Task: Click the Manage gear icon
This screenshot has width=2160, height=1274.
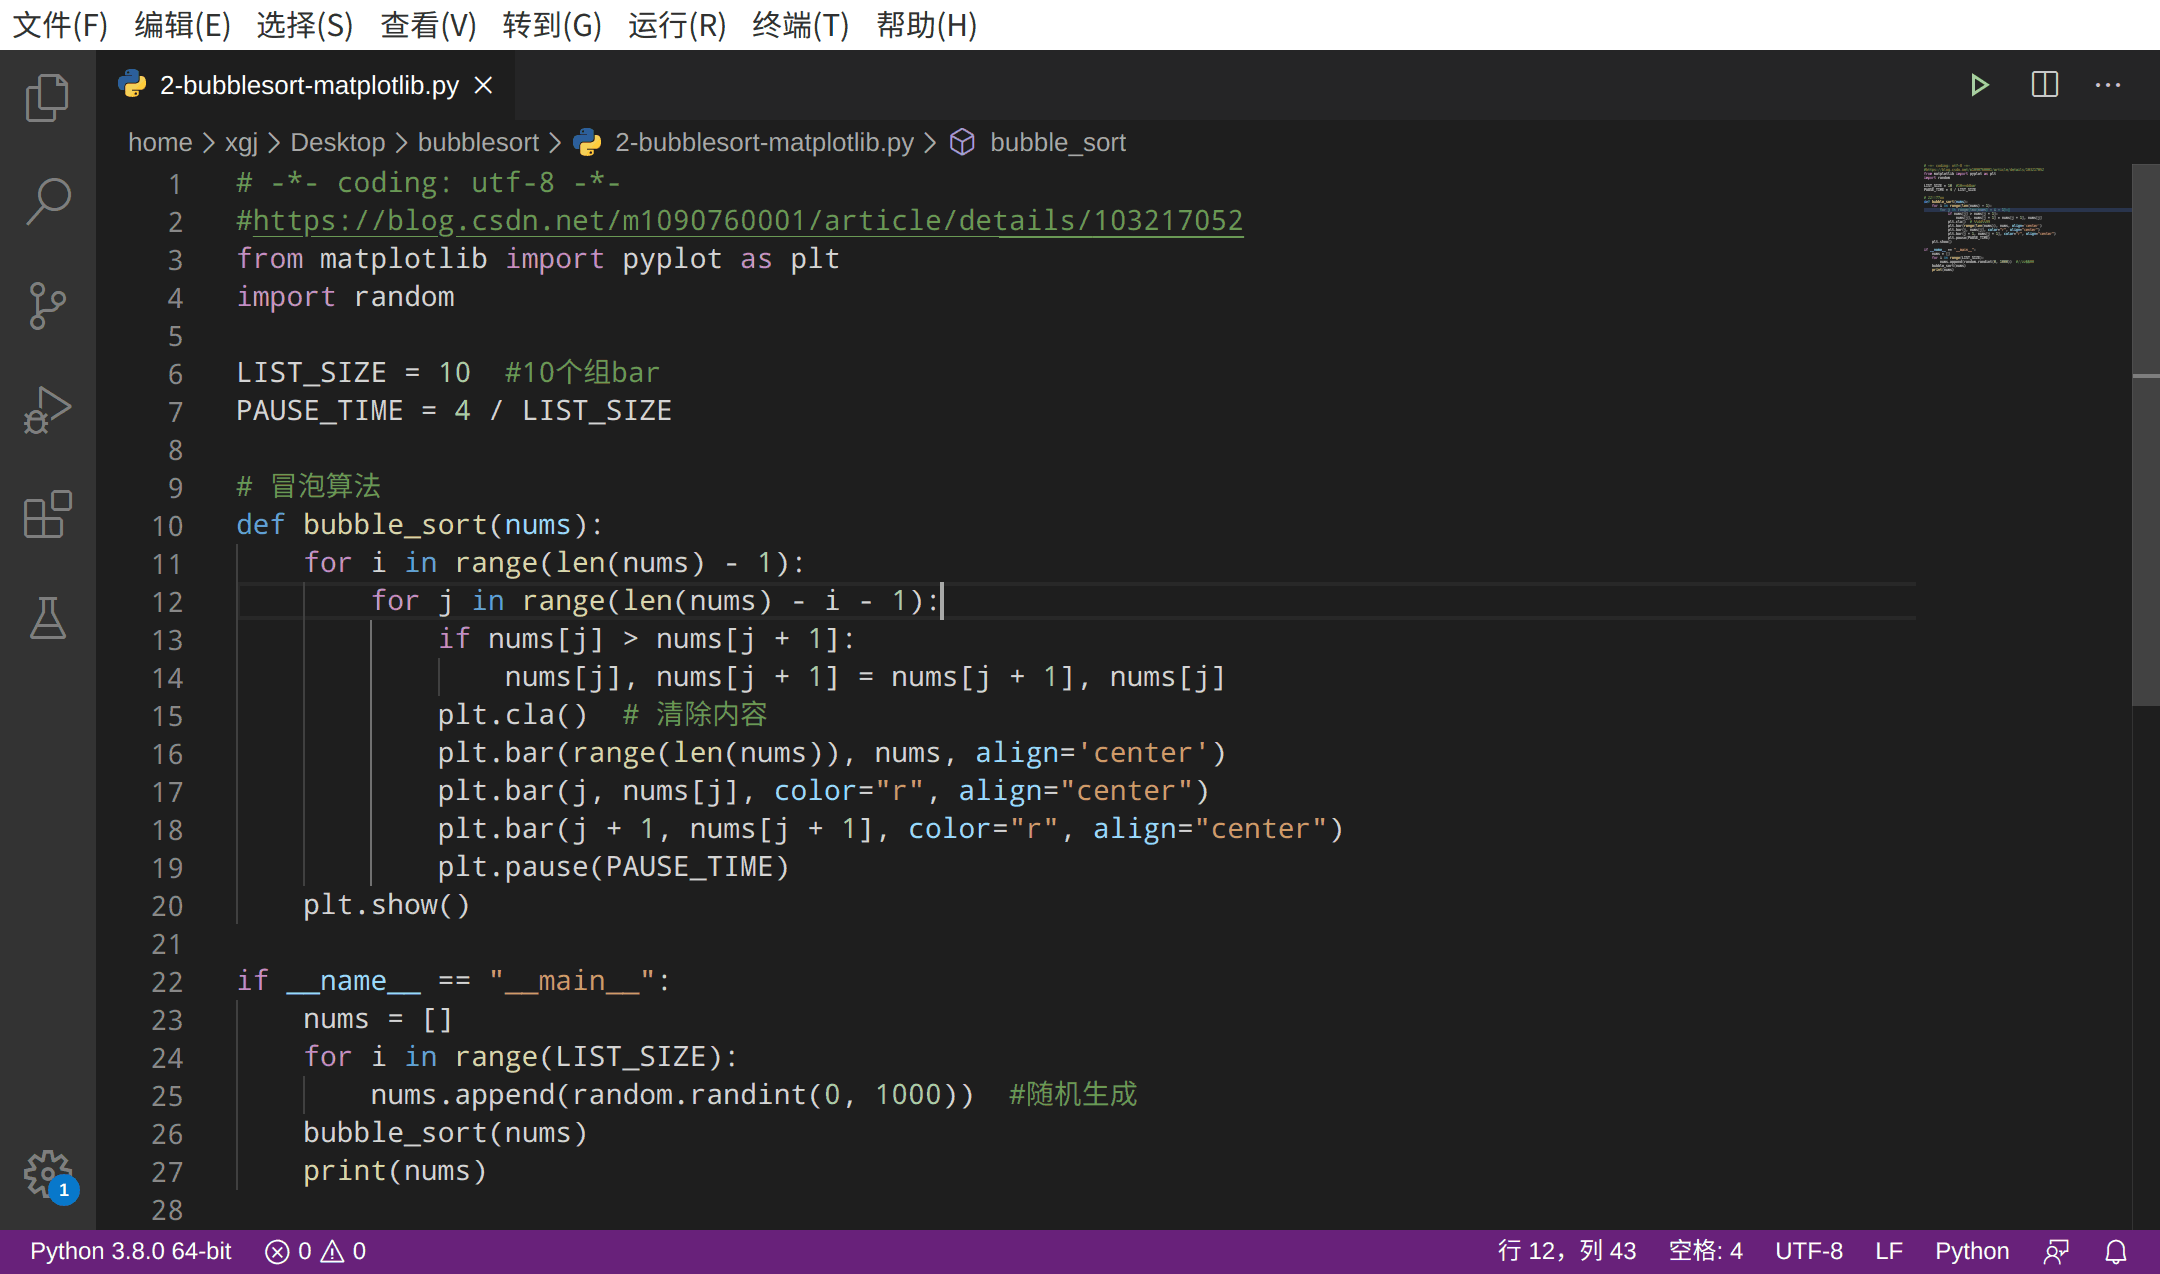Action: pyautogui.click(x=47, y=1172)
